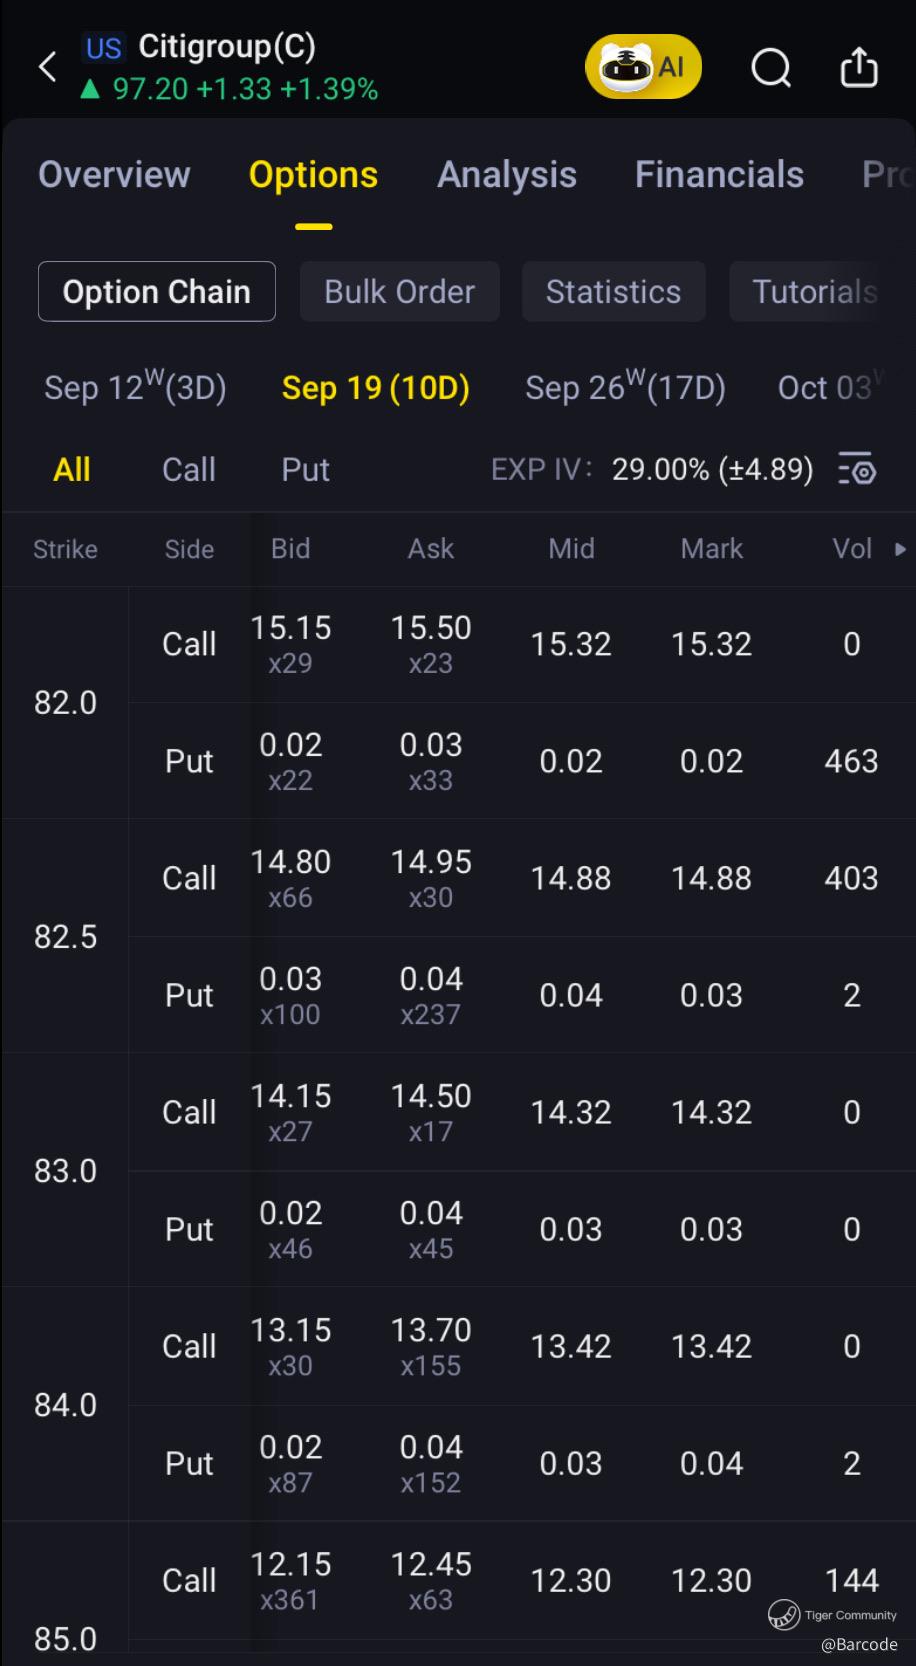Open the Tutorials section

814,292
